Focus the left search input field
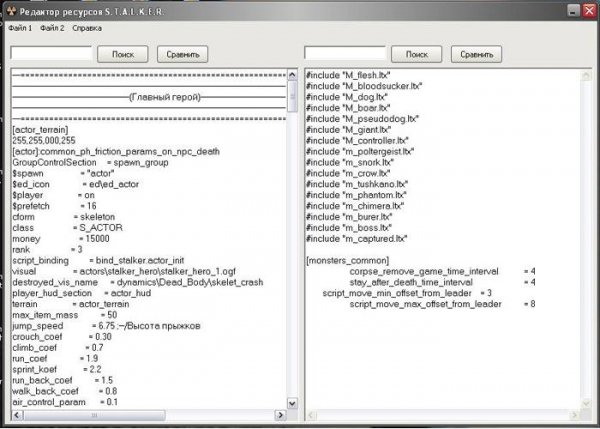Viewport: 600px width, 429px height. (51, 53)
